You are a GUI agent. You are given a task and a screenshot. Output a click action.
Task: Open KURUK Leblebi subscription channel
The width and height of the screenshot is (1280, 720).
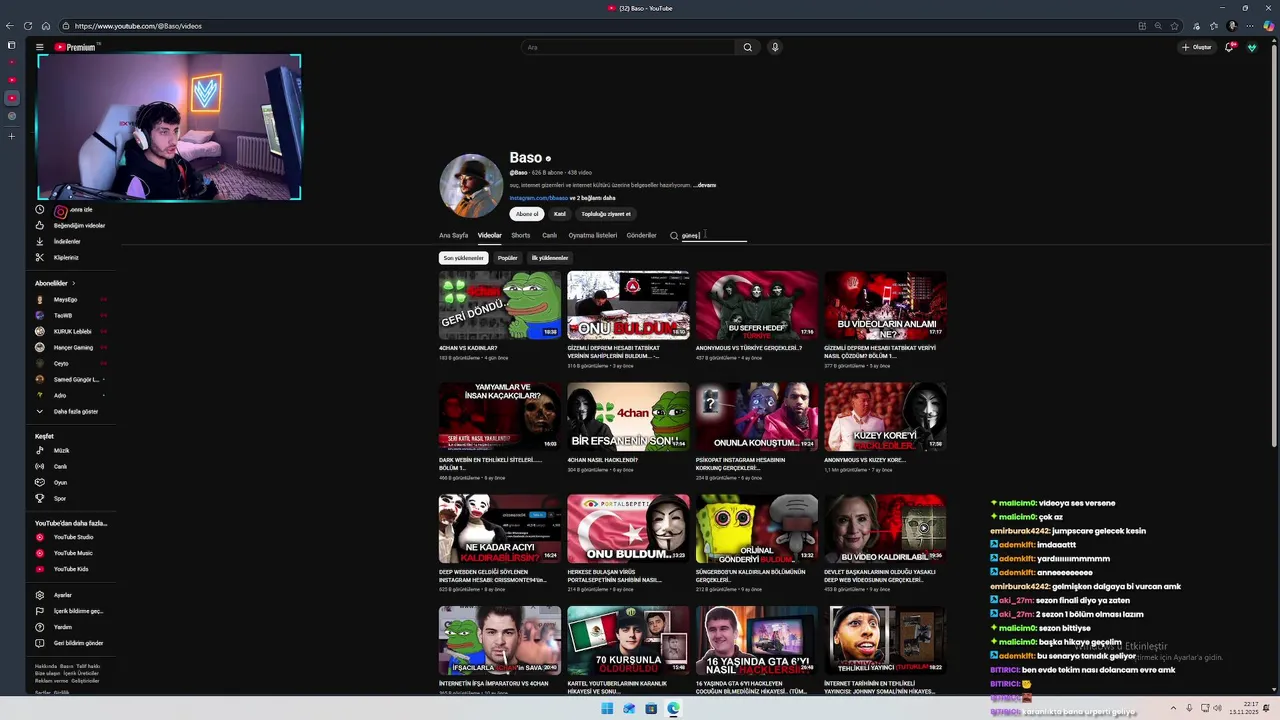click(72, 331)
